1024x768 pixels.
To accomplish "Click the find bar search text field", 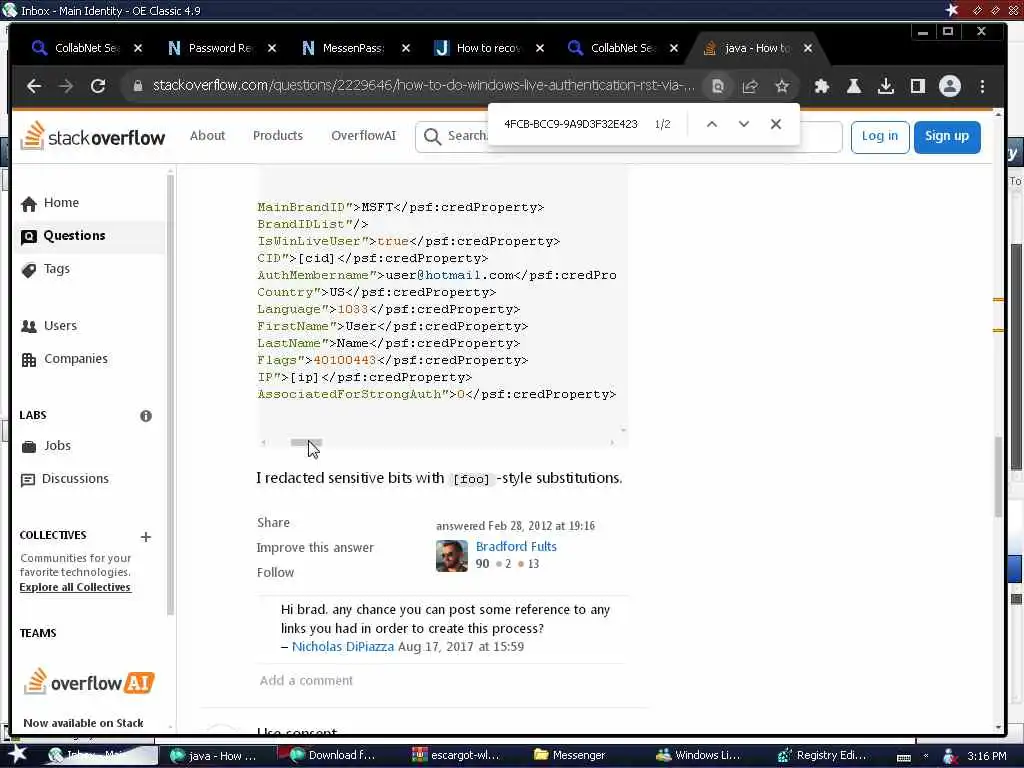I will pos(571,124).
